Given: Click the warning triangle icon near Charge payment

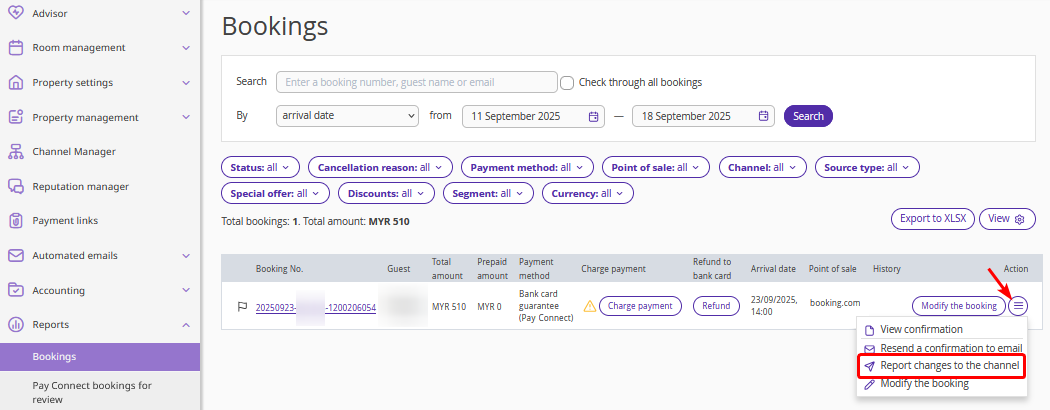Looking at the screenshot, I should click(x=590, y=306).
